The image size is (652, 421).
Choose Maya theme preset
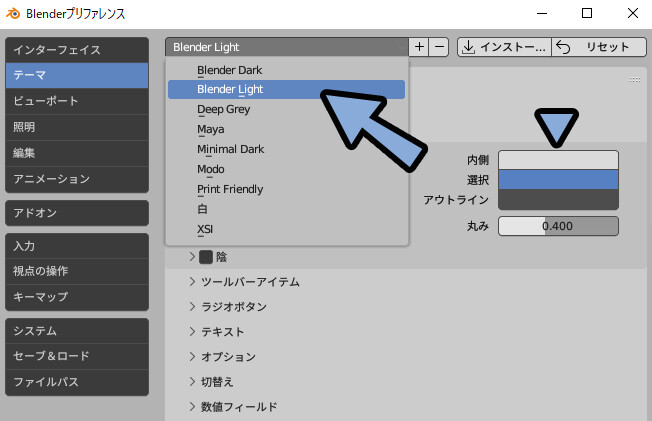286,129
